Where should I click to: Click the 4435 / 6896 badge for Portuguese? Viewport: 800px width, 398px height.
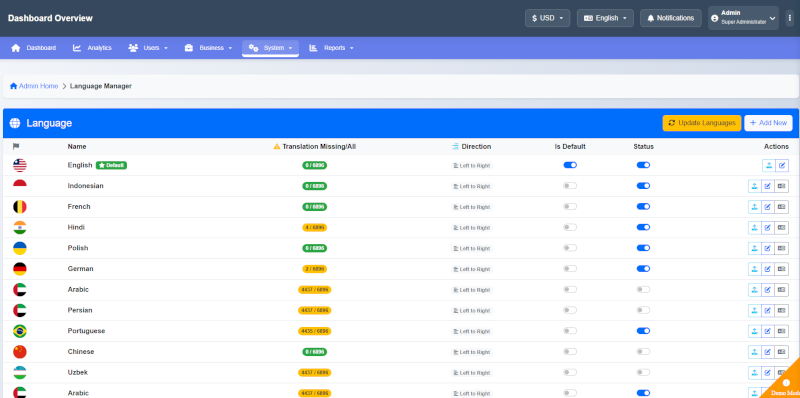tap(315, 331)
